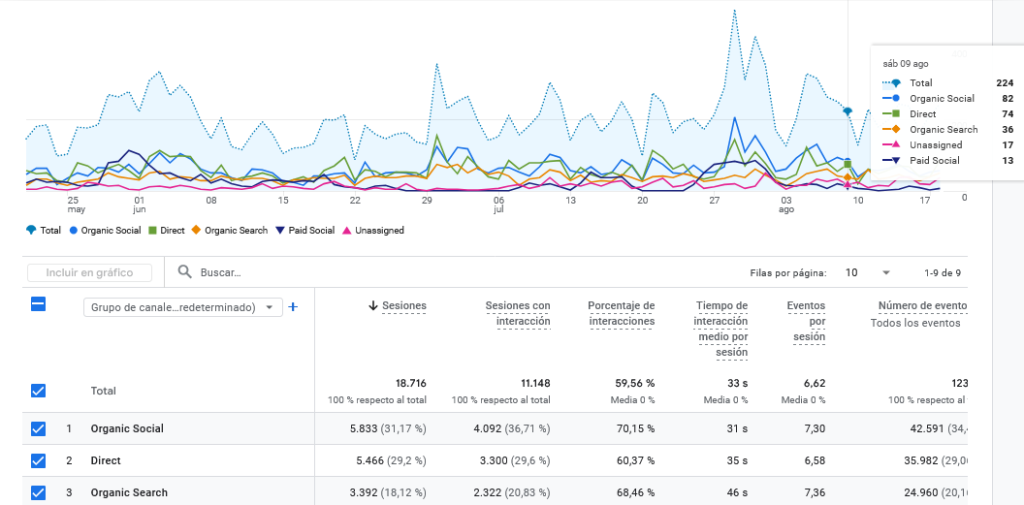Click the Direct legend green square

coord(152,230)
